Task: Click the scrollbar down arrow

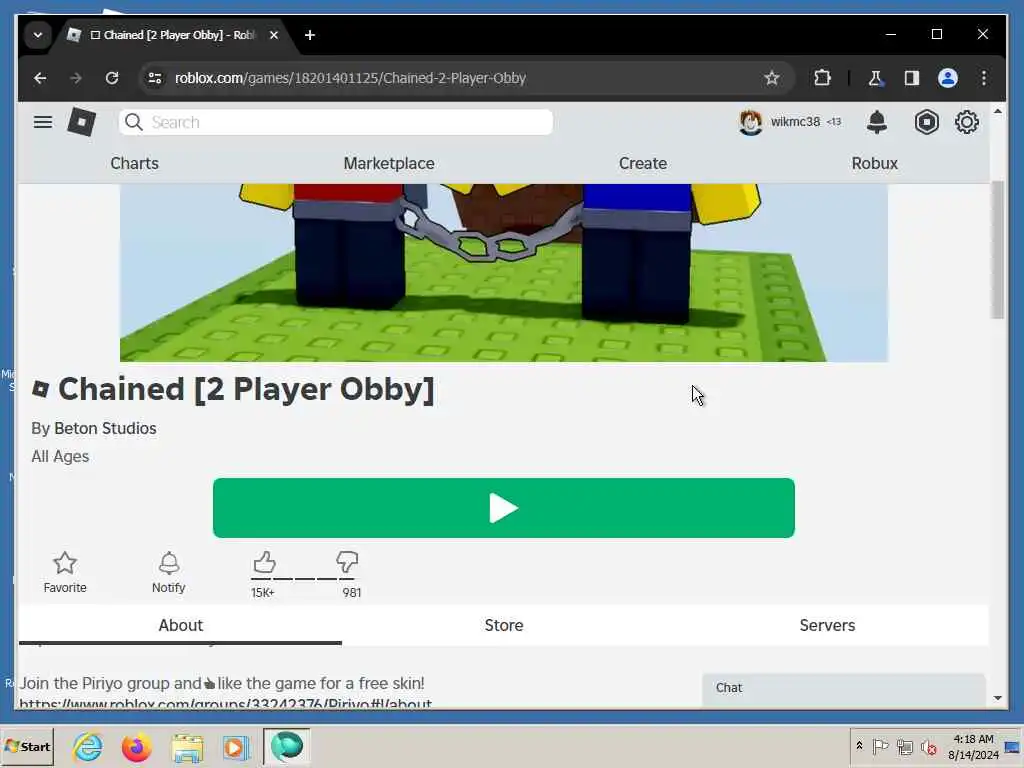Action: point(997,698)
